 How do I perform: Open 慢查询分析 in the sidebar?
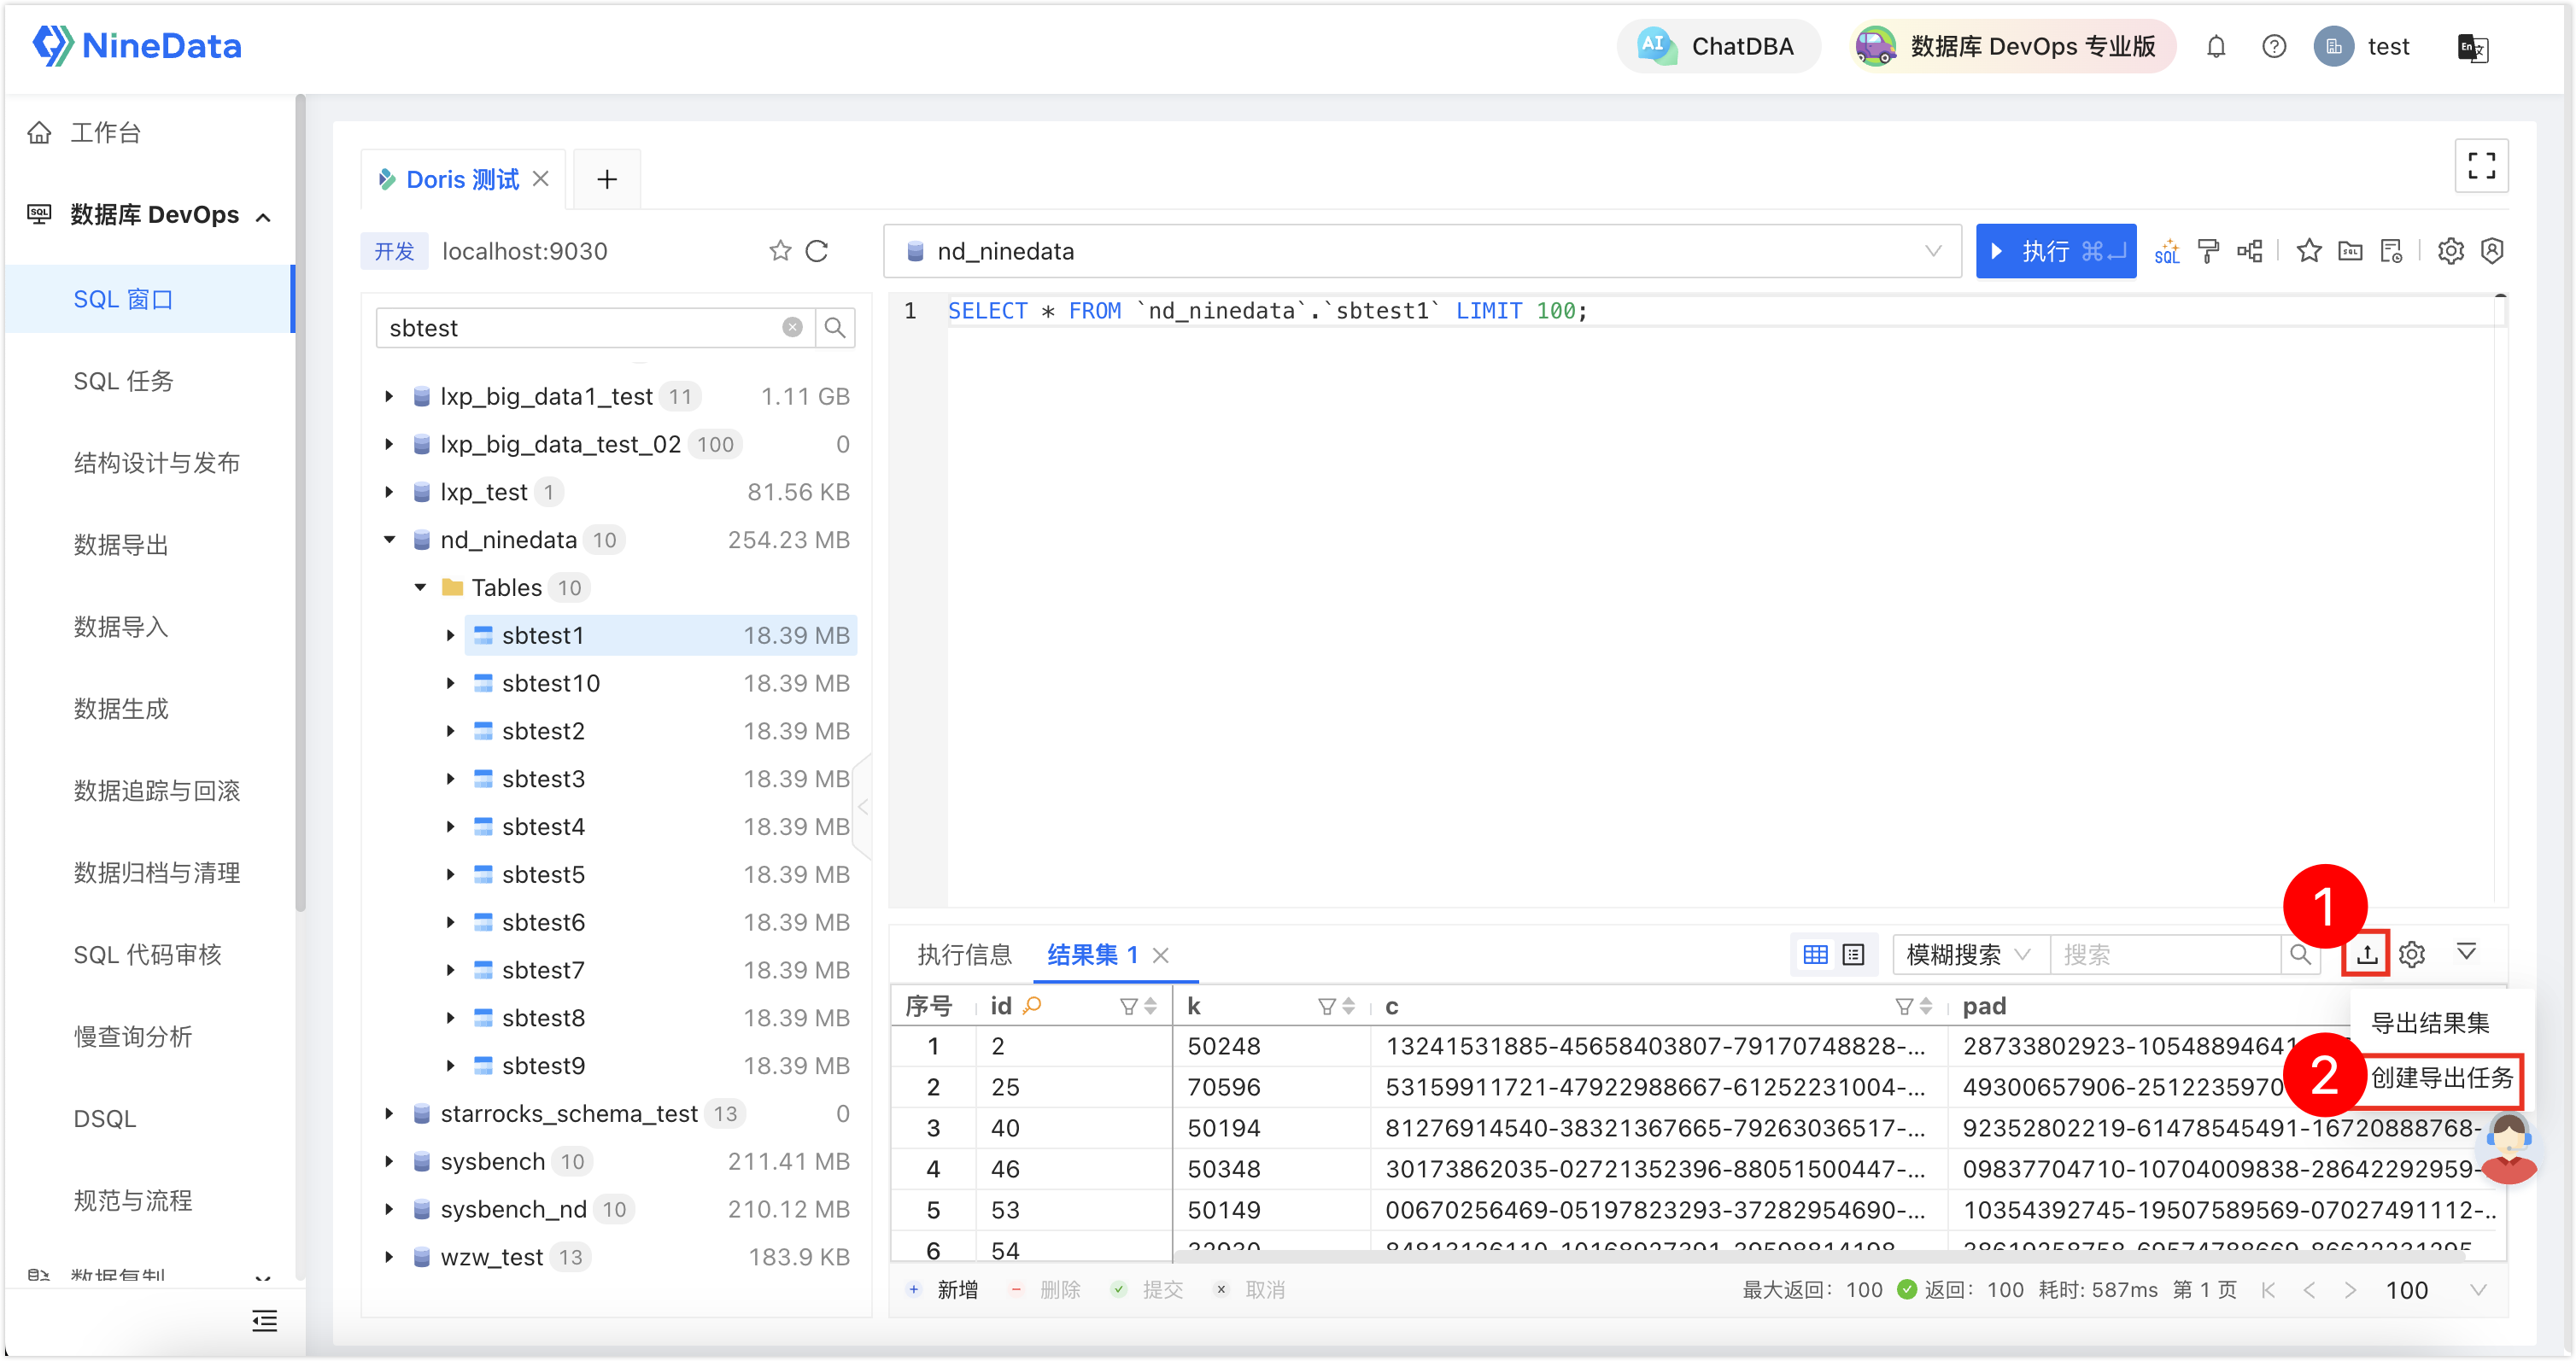(133, 1037)
